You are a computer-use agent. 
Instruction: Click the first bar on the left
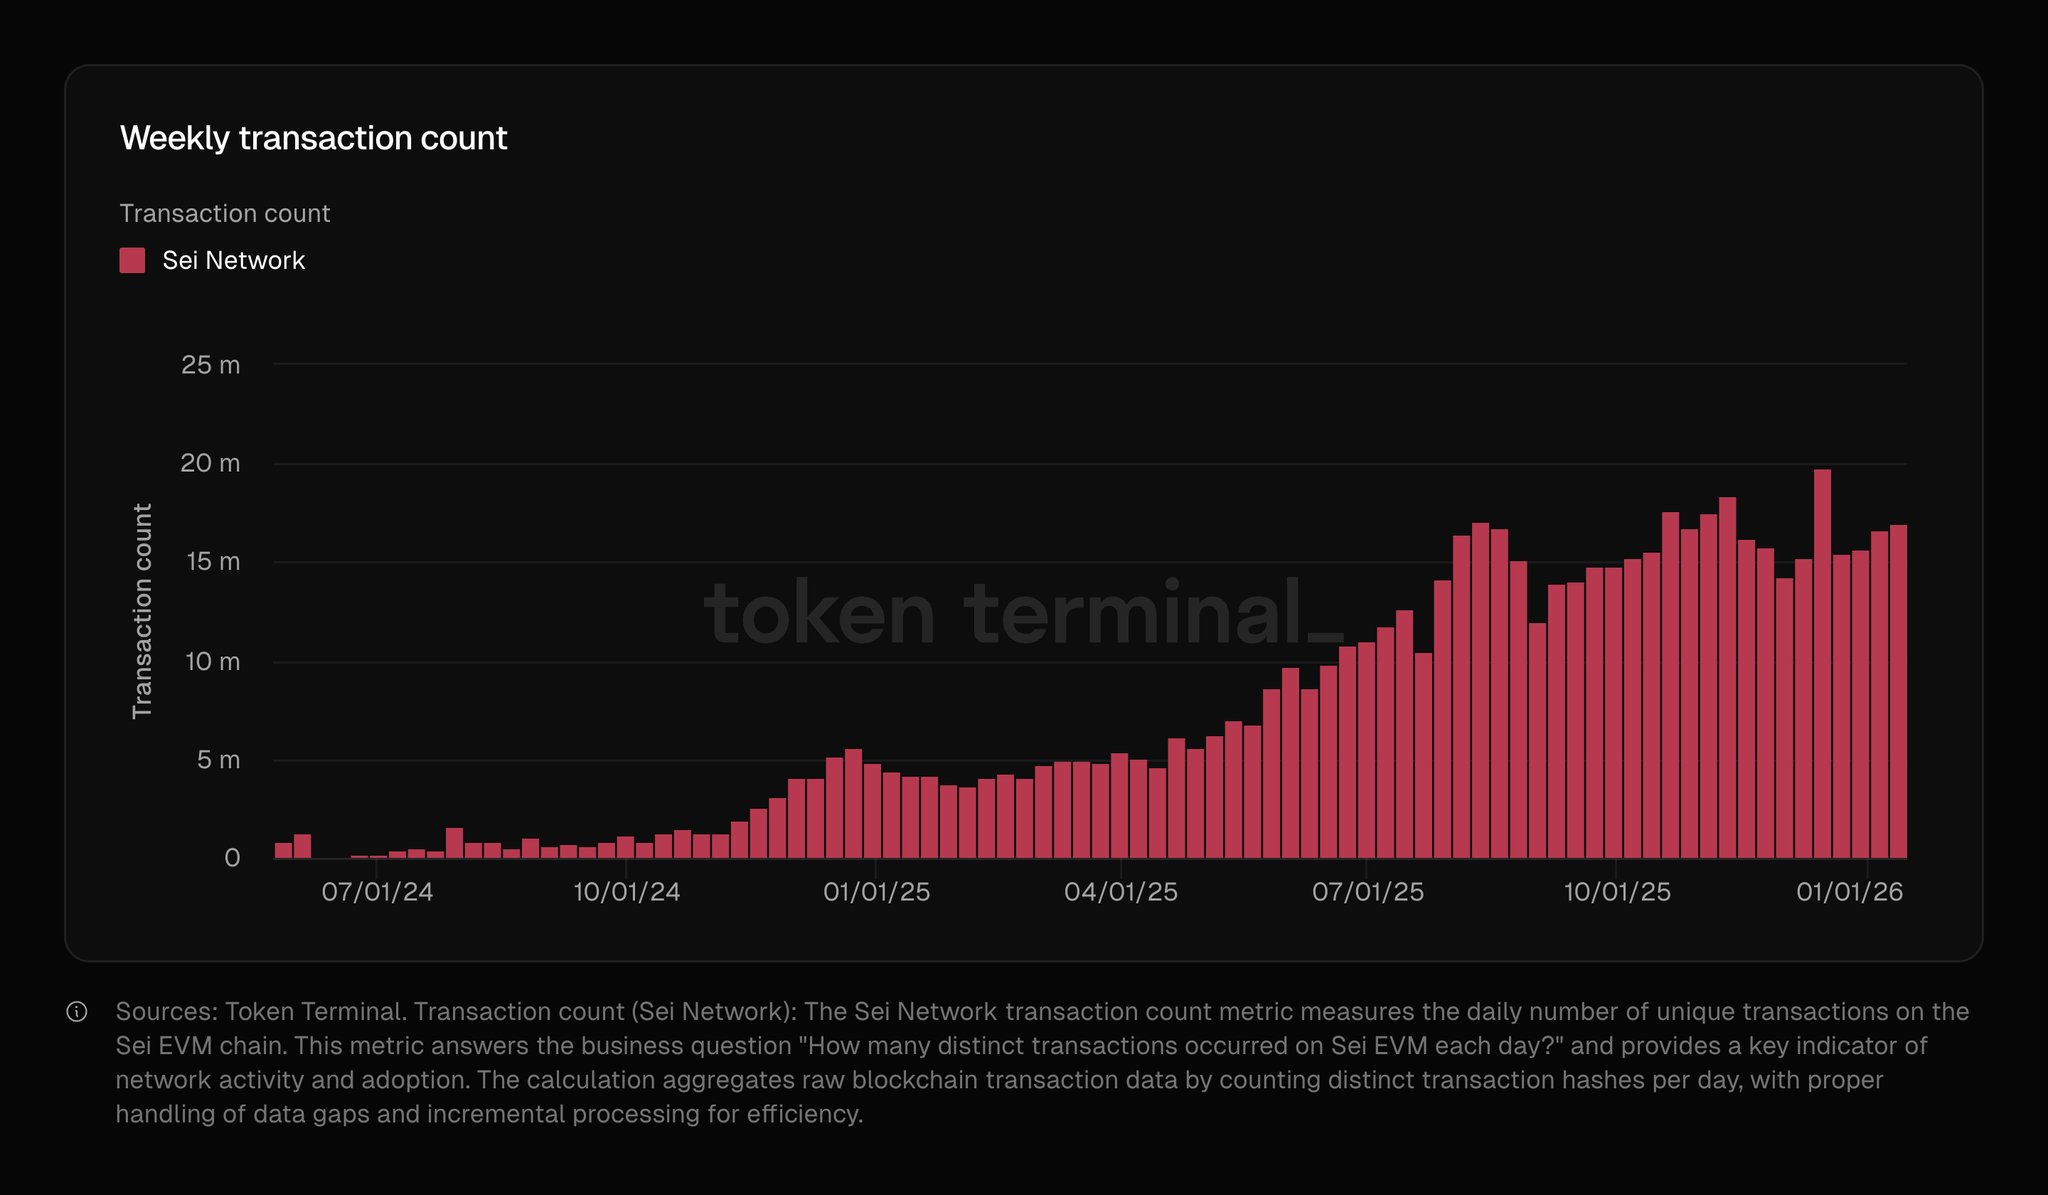click(x=283, y=850)
